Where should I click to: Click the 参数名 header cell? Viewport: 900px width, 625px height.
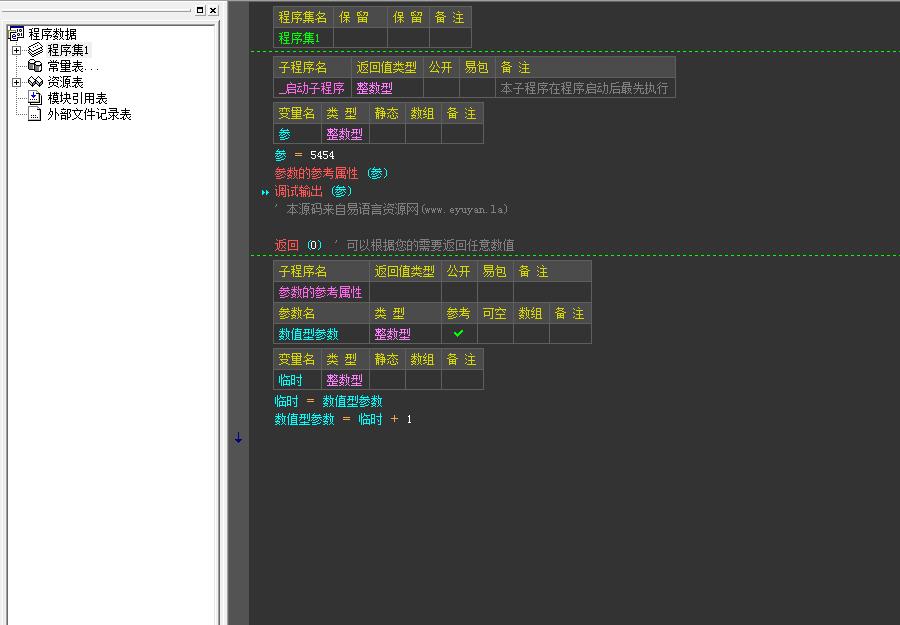click(x=321, y=313)
